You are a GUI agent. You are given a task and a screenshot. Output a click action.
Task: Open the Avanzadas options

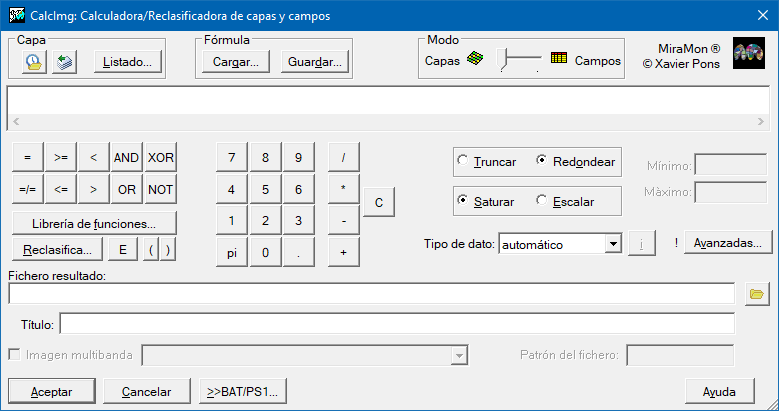(x=728, y=243)
